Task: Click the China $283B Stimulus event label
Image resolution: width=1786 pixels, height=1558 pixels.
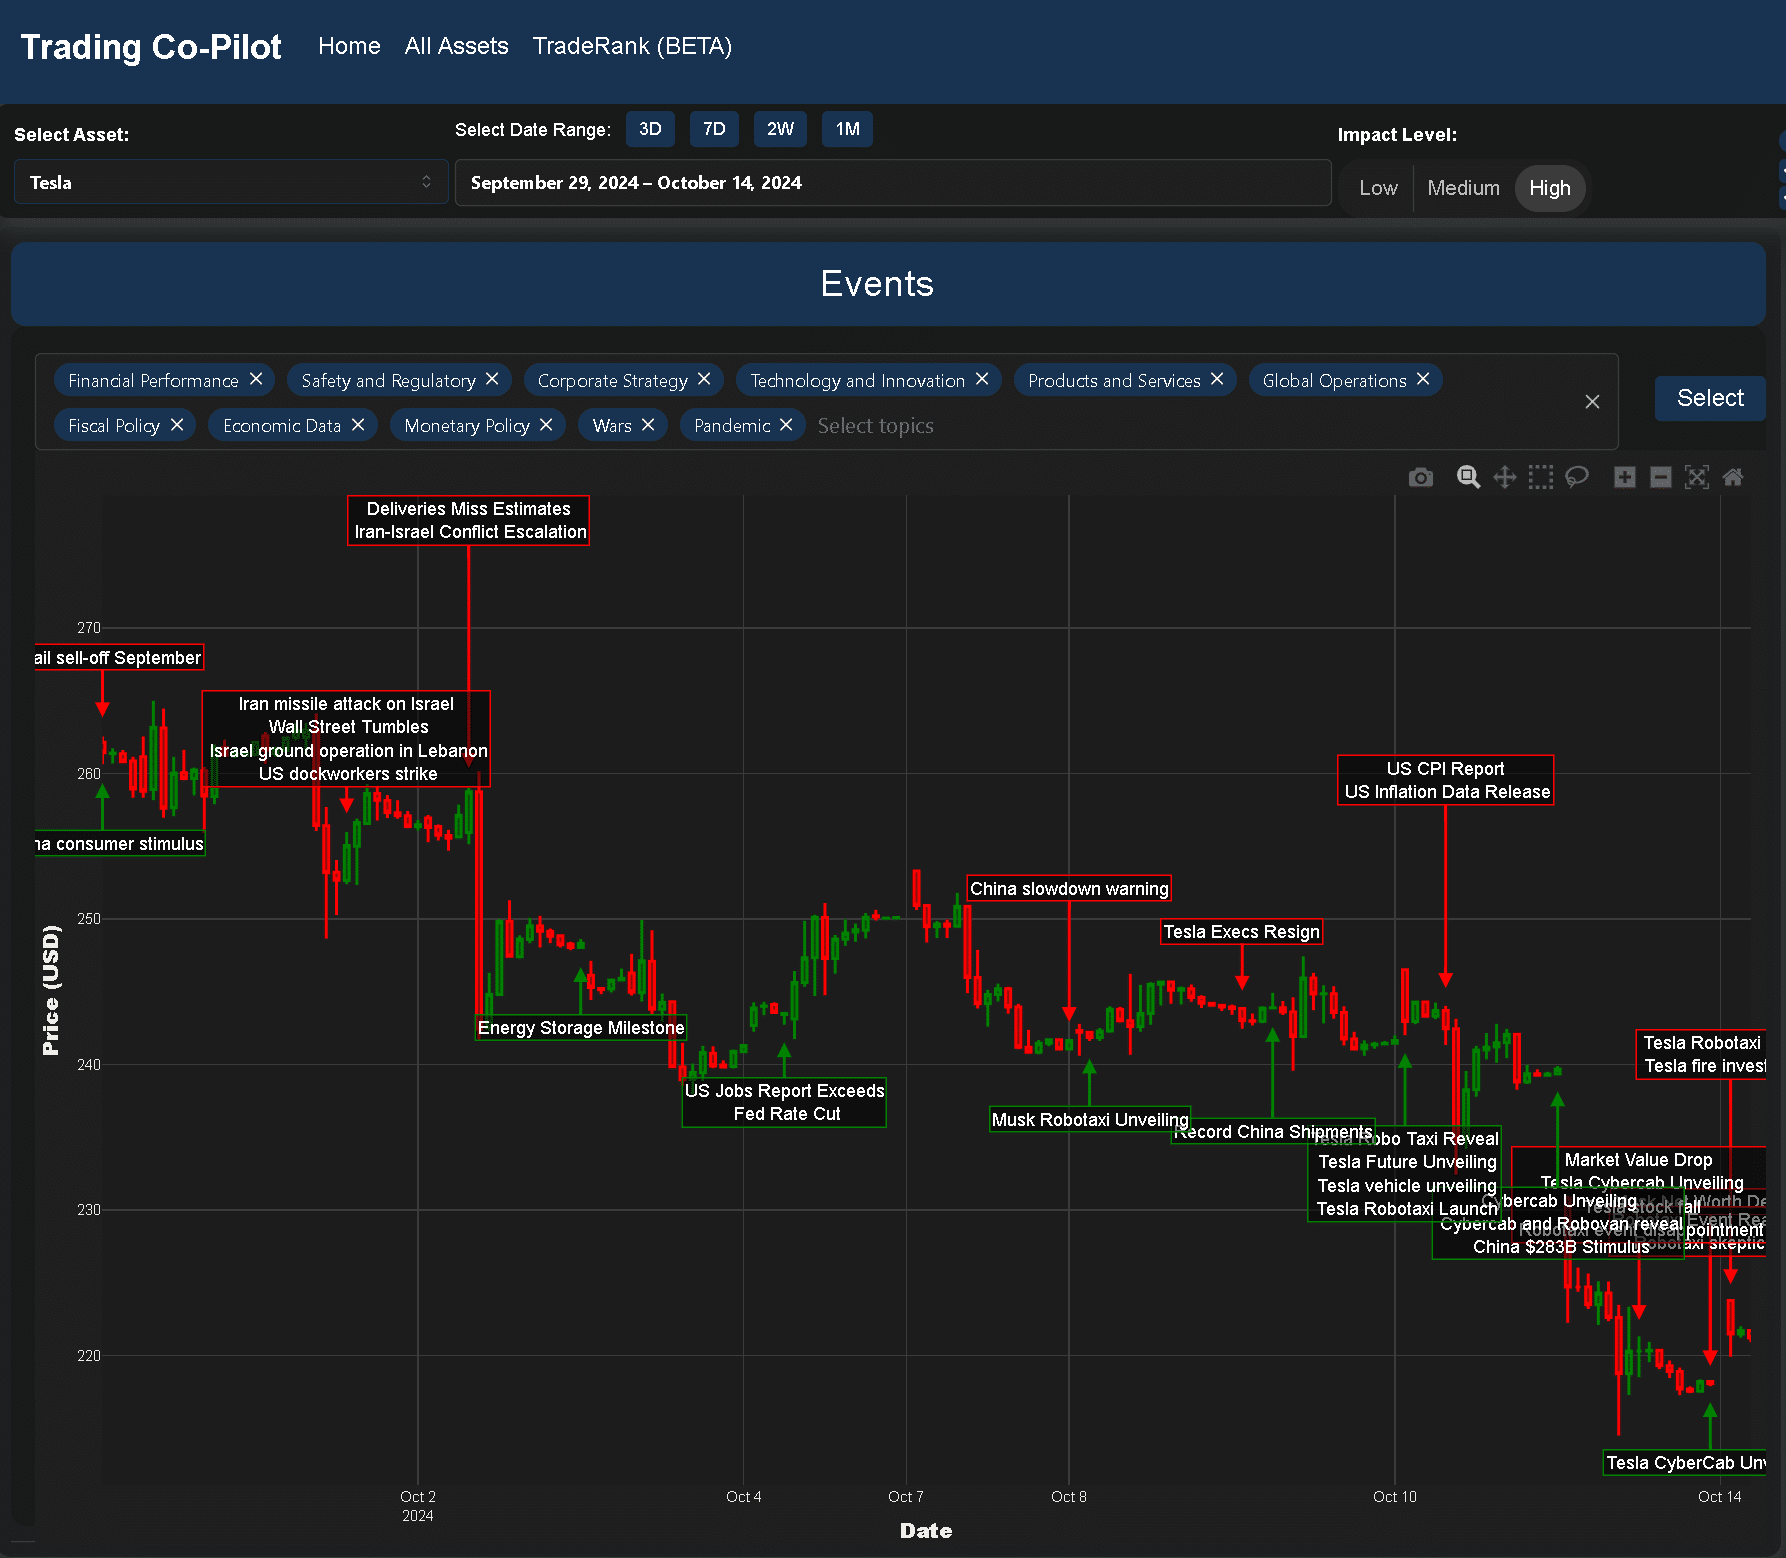Action: tap(1561, 1247)
